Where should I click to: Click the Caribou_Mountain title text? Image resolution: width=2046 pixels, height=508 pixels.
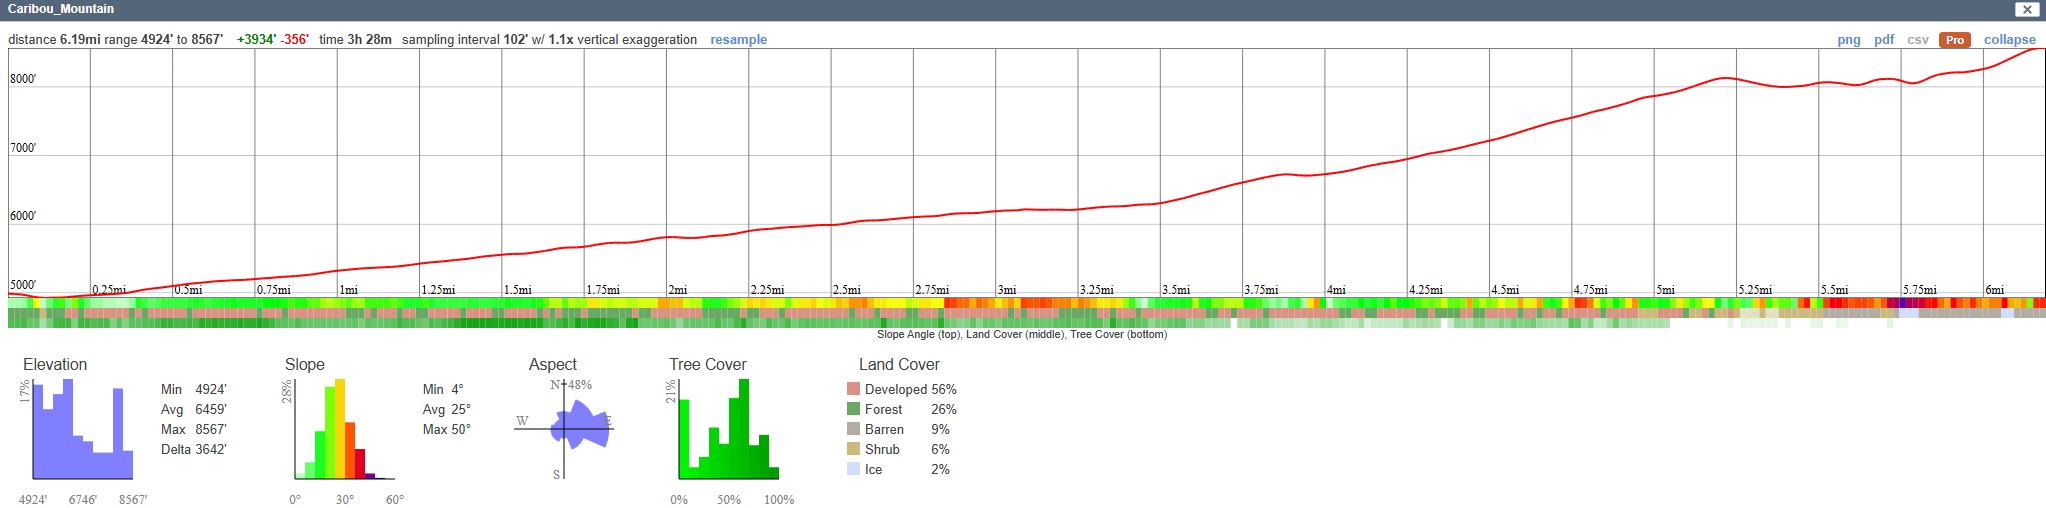pos(61,9)
